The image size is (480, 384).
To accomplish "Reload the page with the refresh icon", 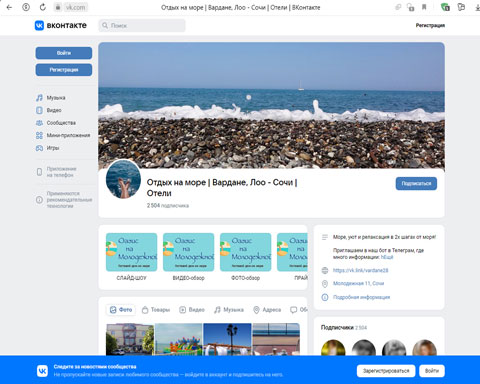I will (x=43, y=7).
